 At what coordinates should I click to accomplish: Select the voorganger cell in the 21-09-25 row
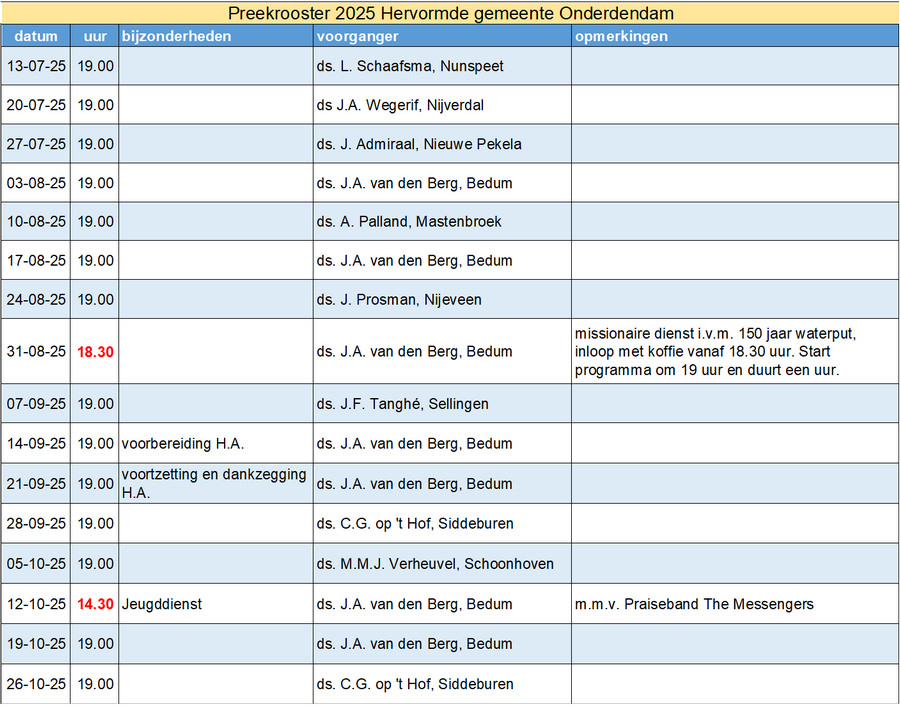[443, 484]
